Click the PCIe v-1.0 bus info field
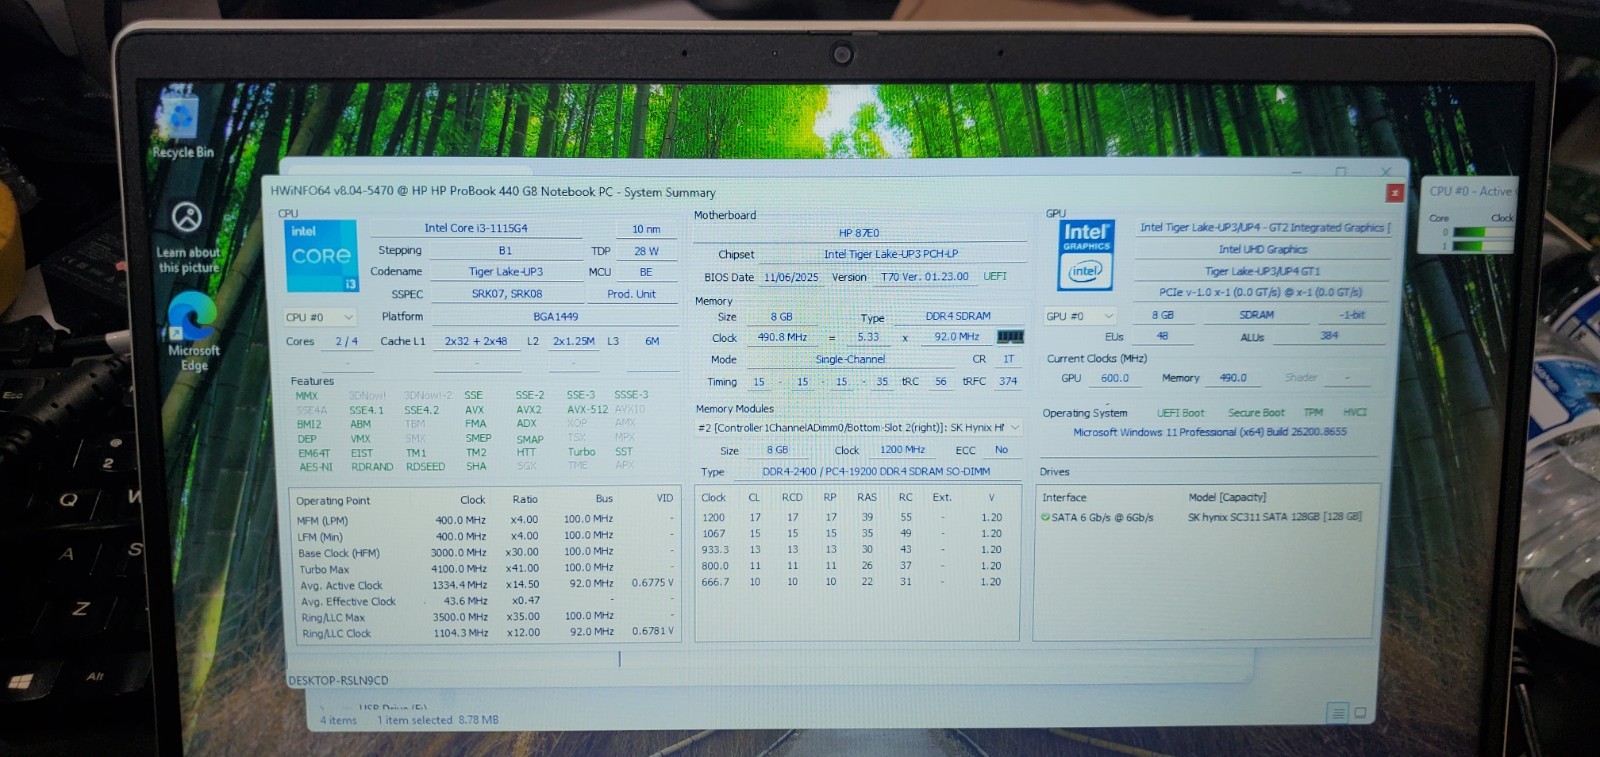This screenshot has width=1600, height=757. point(1260,292)
